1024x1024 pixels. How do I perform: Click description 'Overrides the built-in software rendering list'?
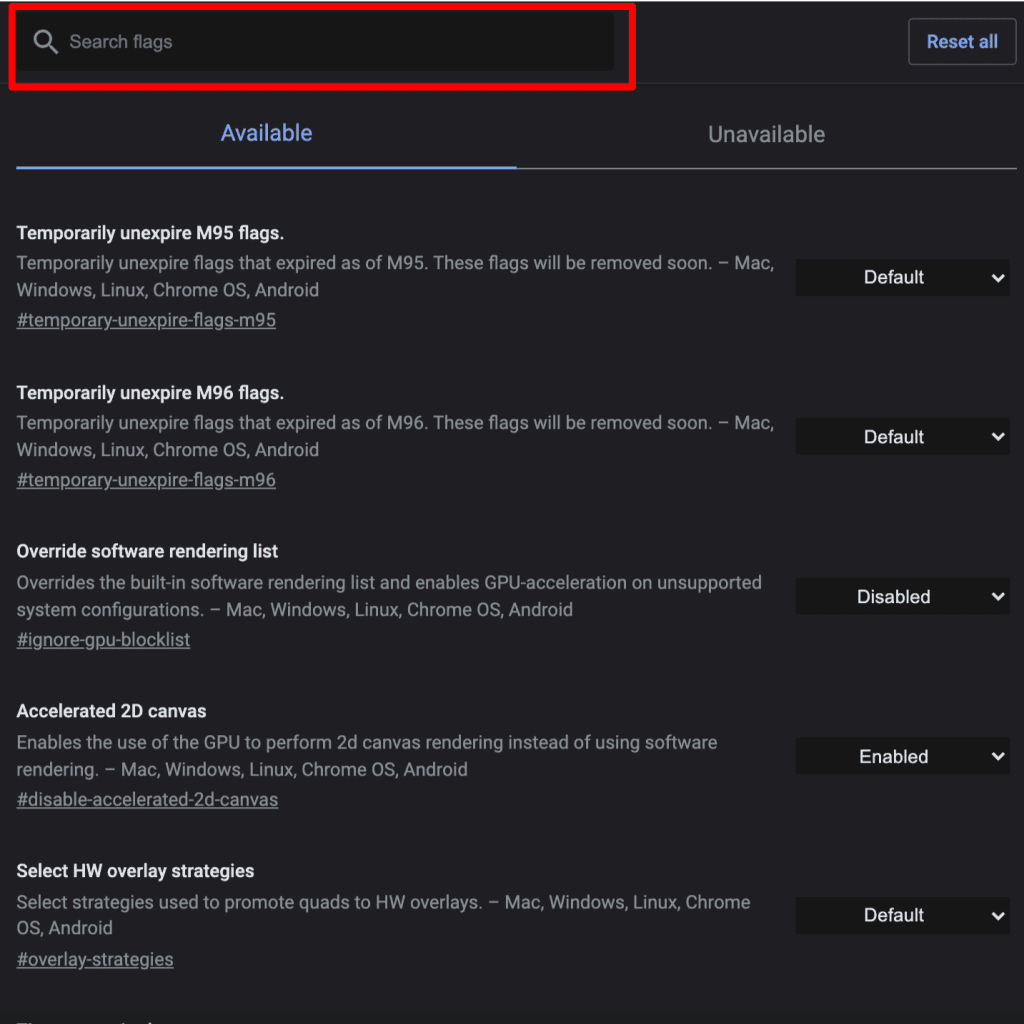(389, 596)
